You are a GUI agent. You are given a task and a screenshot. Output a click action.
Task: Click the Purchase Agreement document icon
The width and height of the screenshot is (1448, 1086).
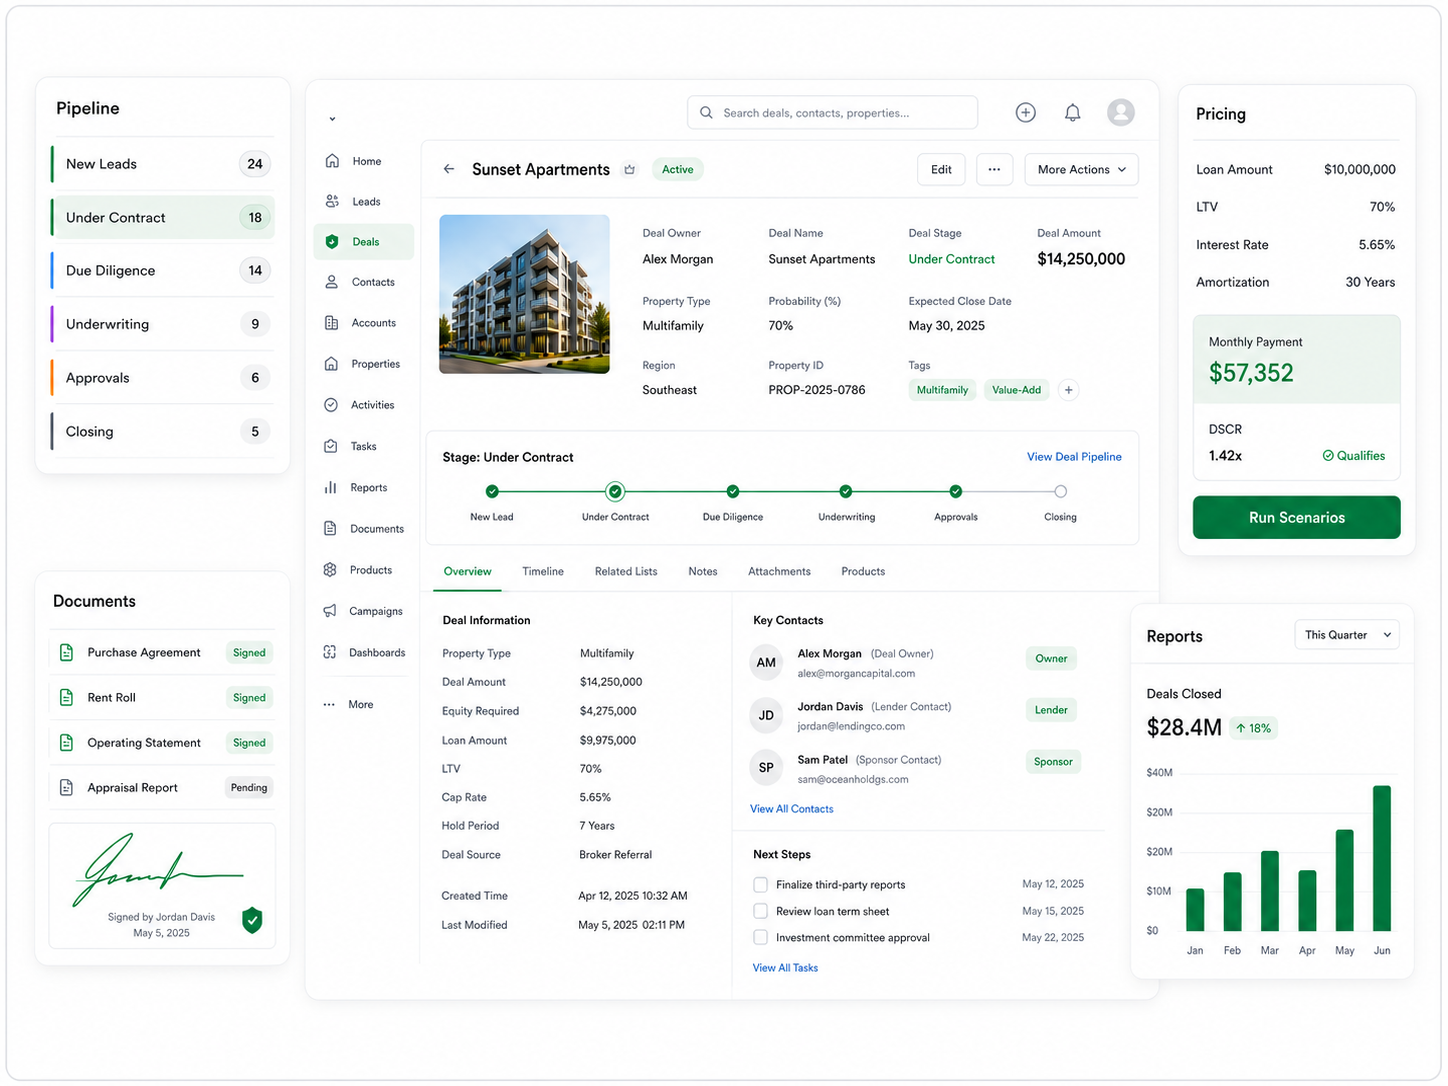point(66,653)
